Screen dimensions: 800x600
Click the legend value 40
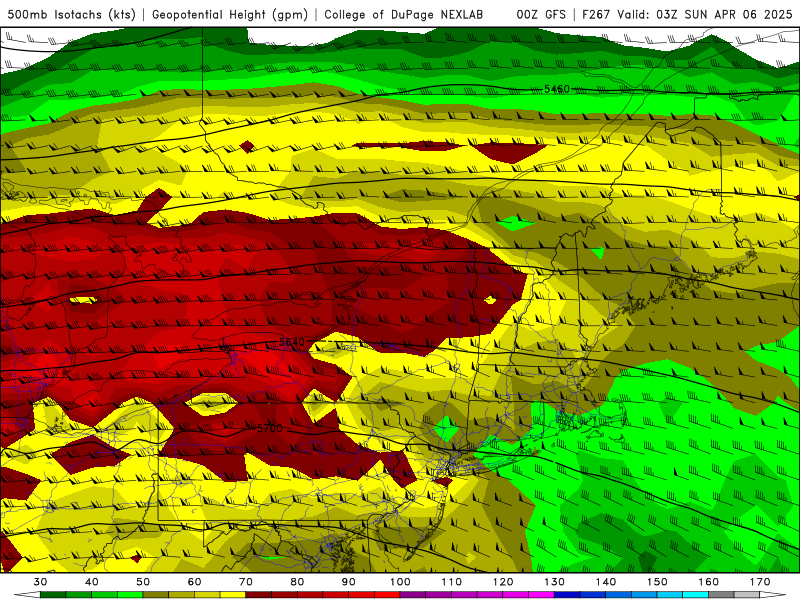coord(91,582)
